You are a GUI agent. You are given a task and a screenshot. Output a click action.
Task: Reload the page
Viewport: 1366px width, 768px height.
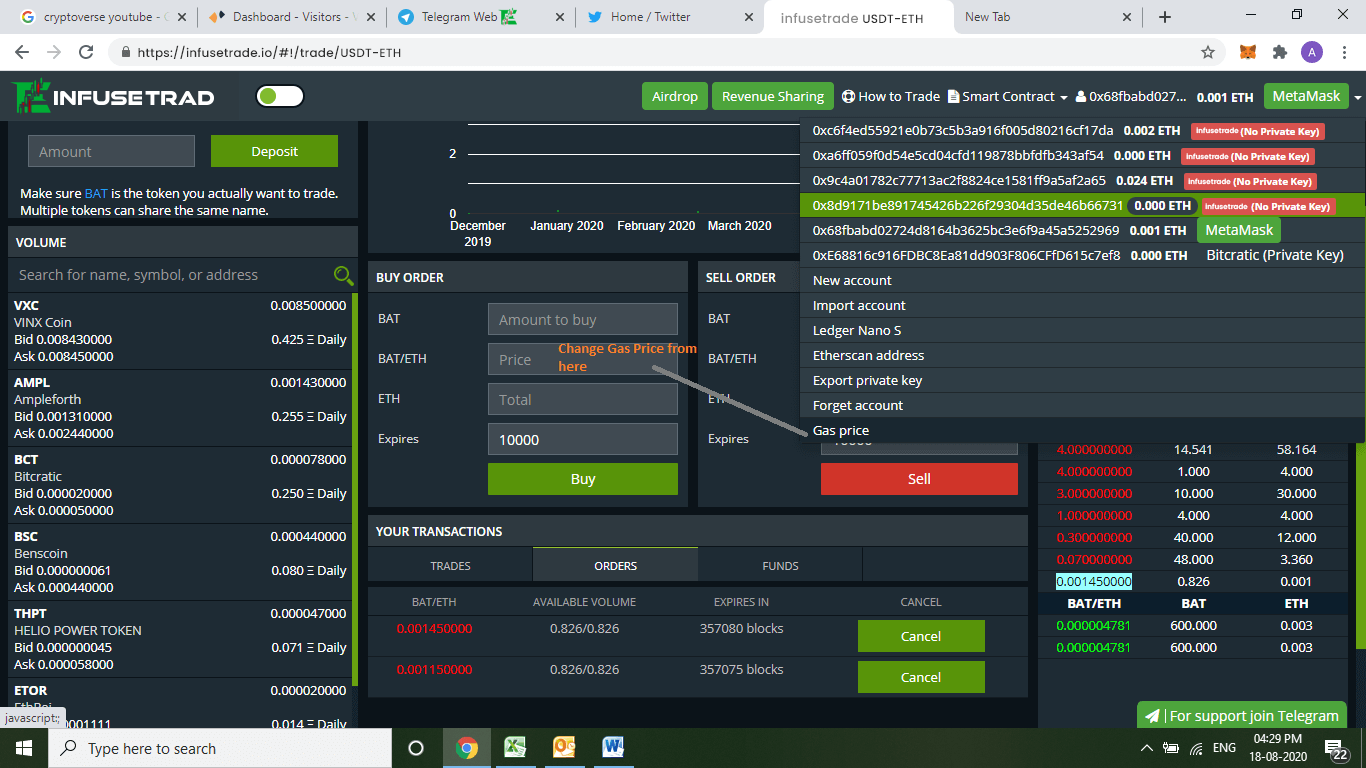click(86, 52)
